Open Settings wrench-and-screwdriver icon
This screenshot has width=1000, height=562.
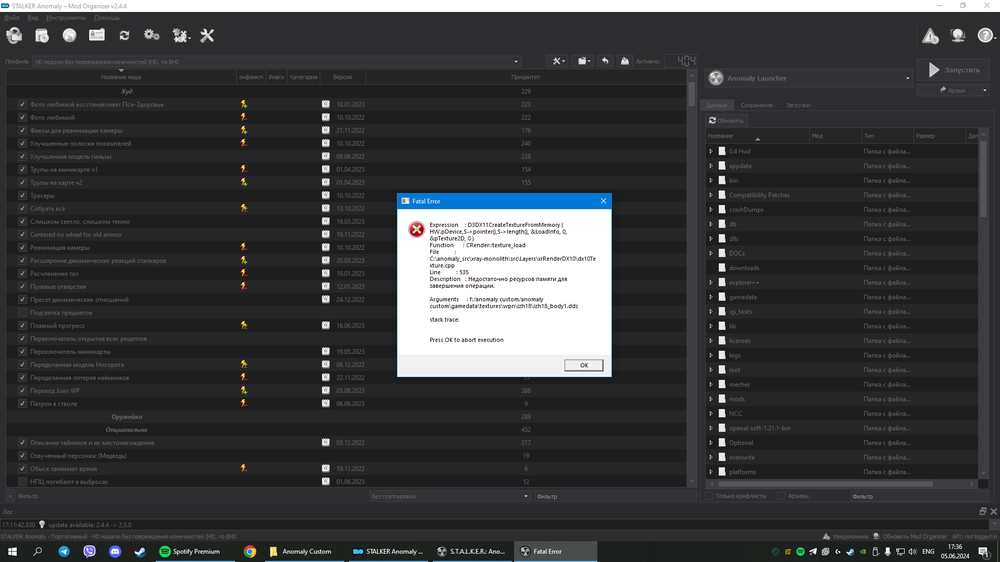click(x=207, y=36)
